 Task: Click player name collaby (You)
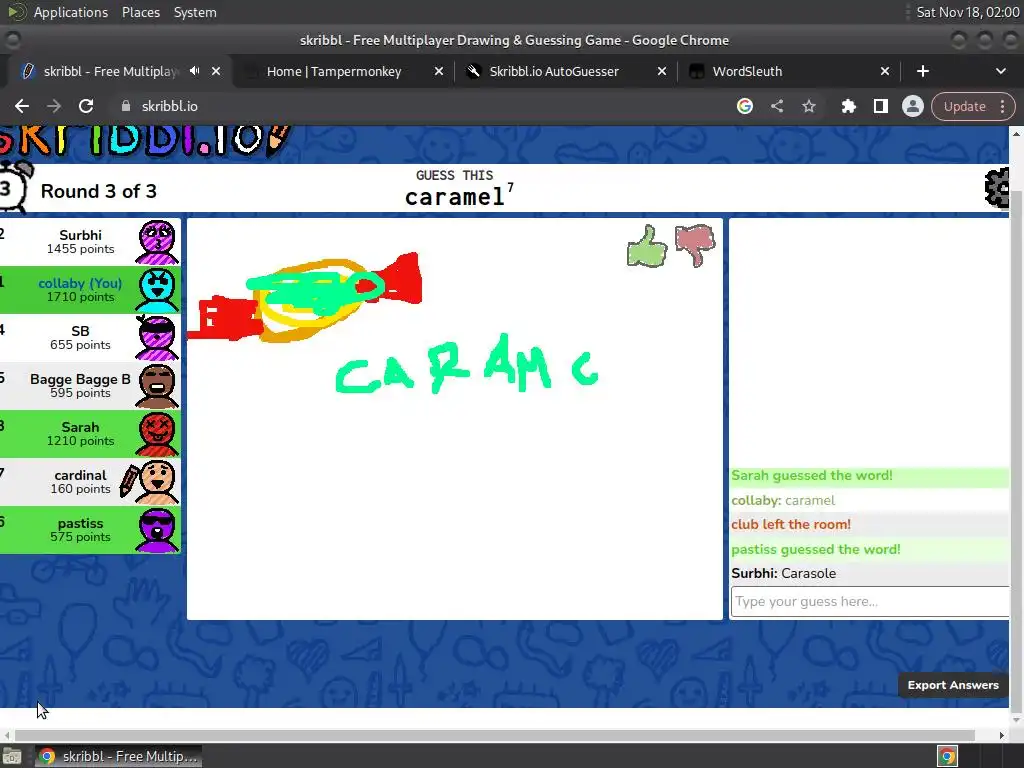[x=80, y=283]
